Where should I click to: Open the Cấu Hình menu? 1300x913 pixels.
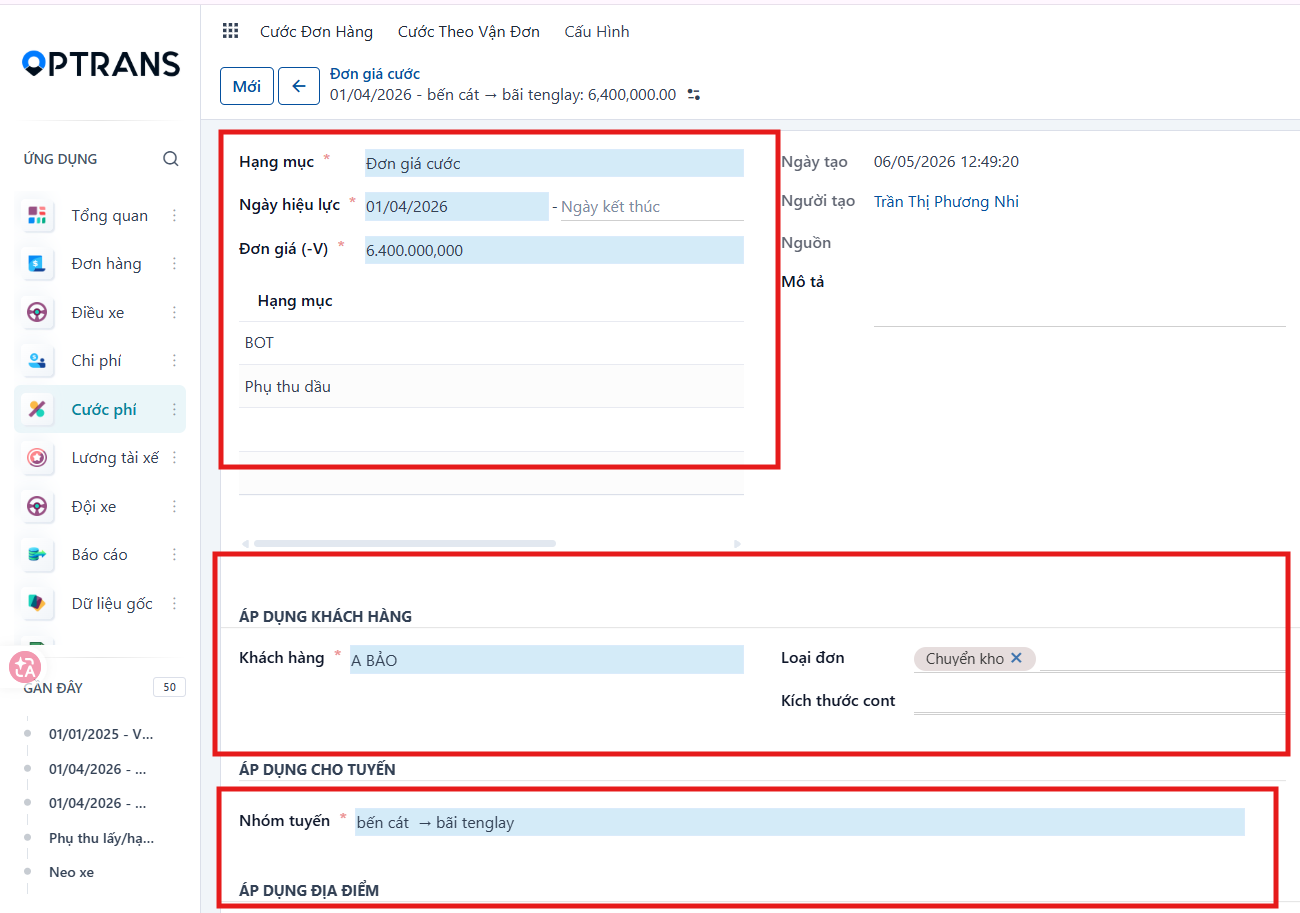pyautogui.click(x=597, y=31)
